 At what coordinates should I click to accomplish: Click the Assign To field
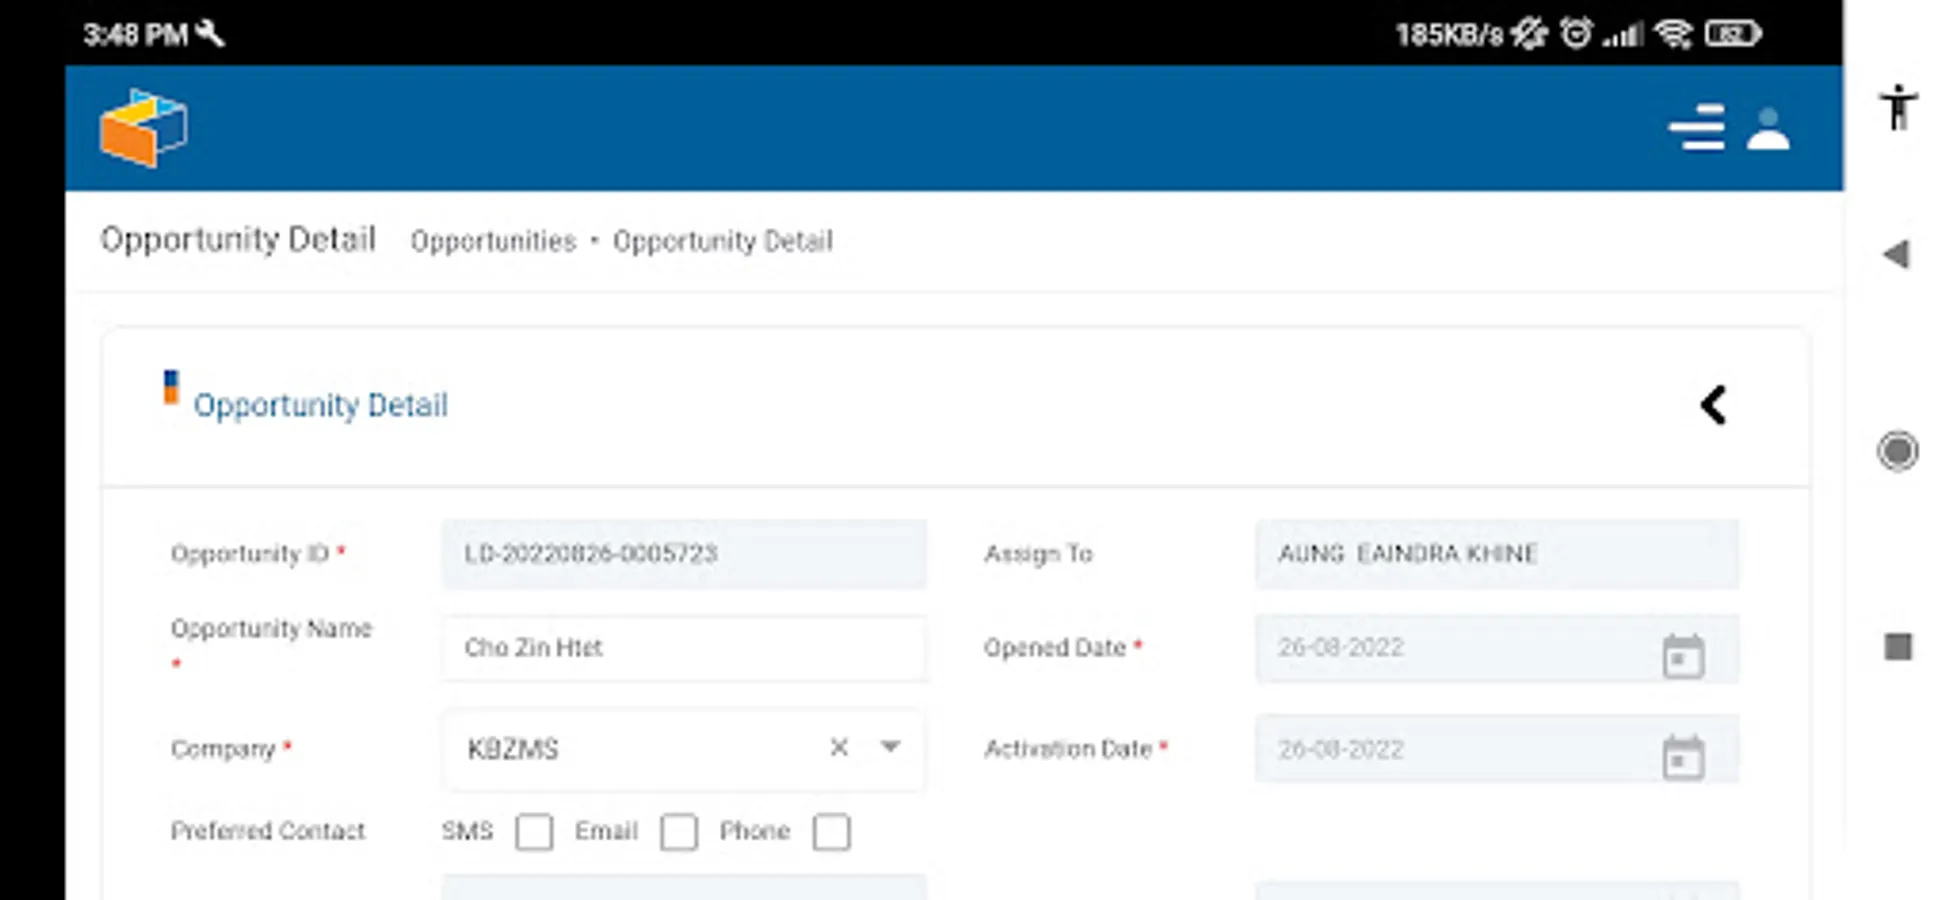[x=1497, y=554]
